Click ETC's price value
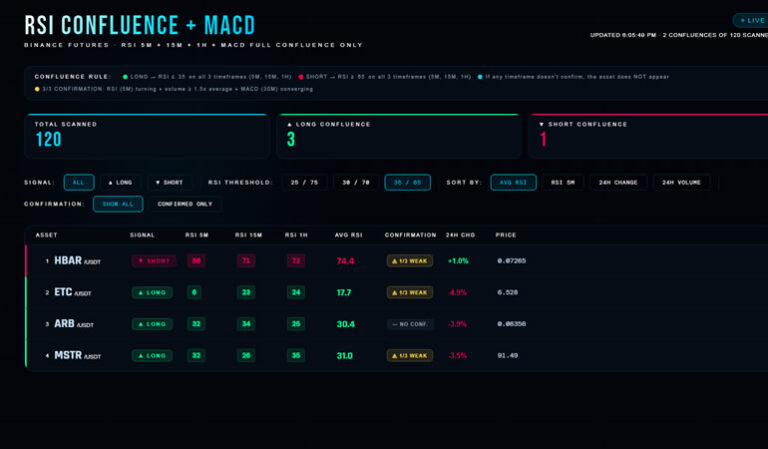 [508, 292]
